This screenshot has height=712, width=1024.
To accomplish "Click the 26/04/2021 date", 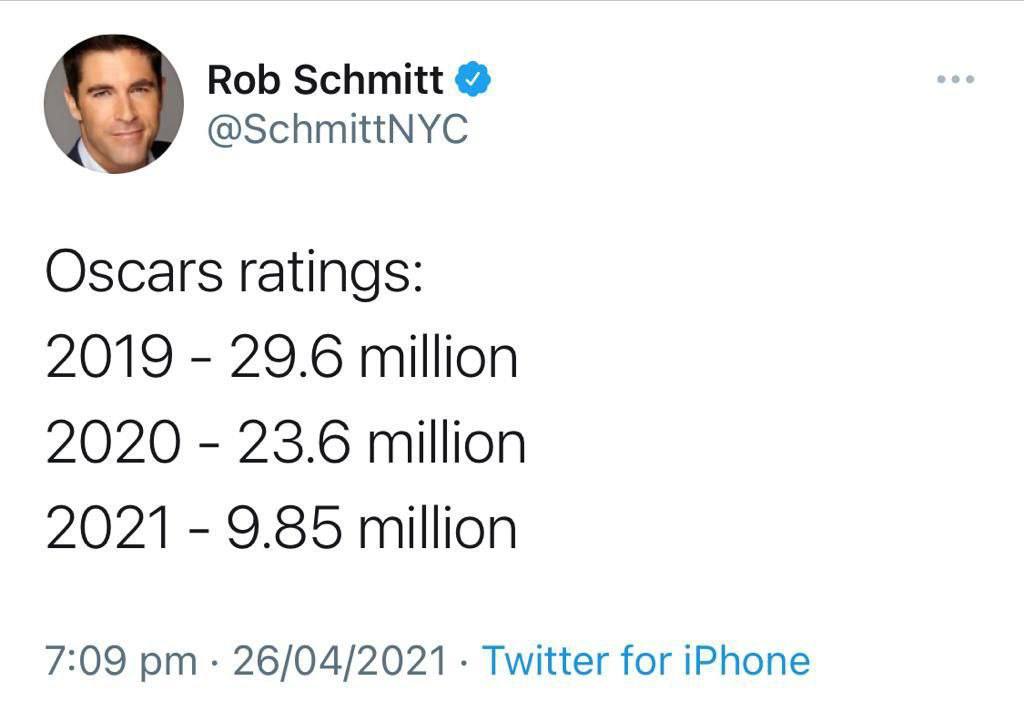I will (x=339, y=661).
